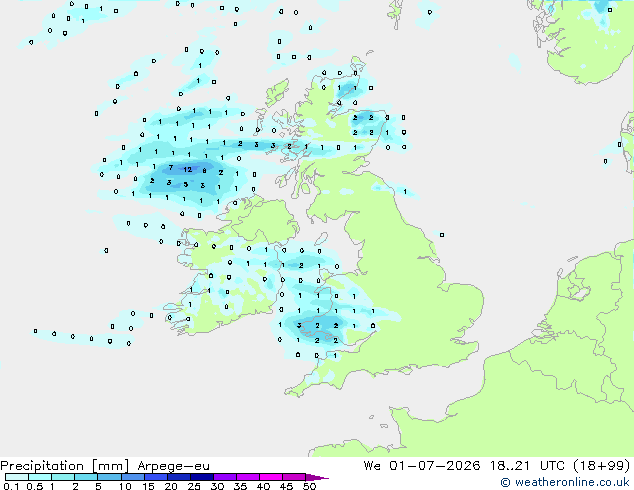Click the legend swatch for 25–30 mm
This screenshot has height=490, width=634.
(201, 477)
